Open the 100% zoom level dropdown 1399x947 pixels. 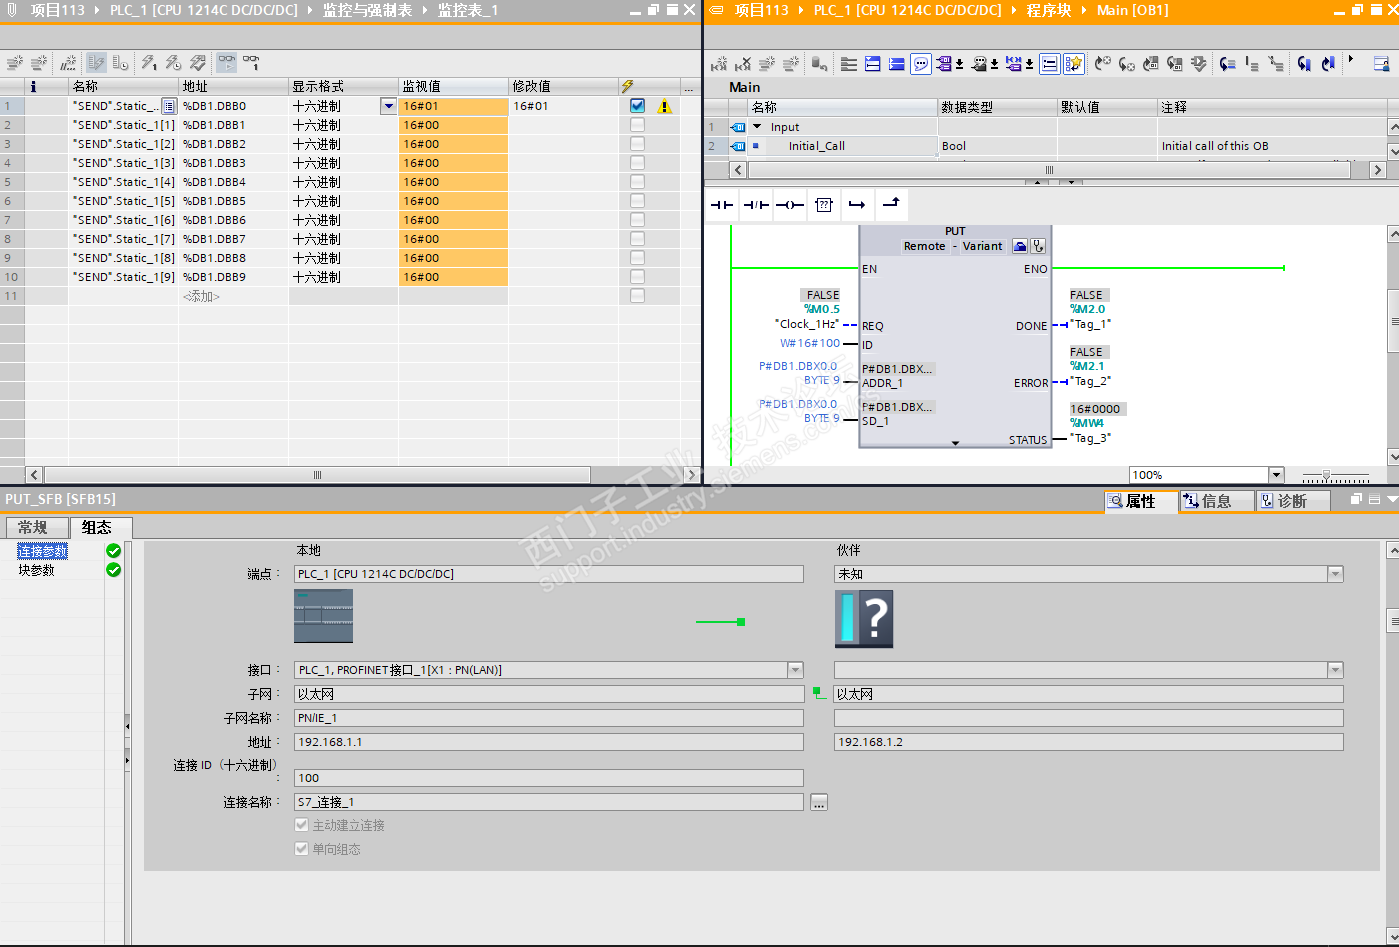[1275, 475]
